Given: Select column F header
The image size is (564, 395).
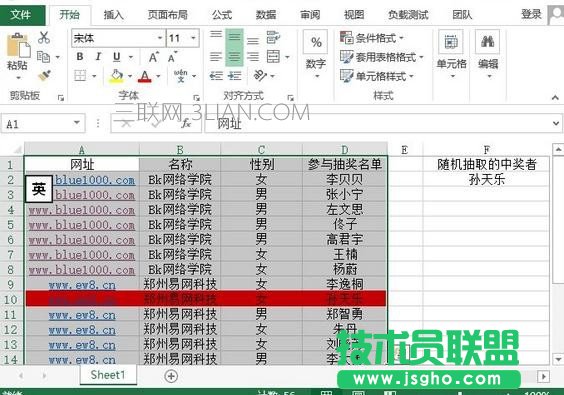Looking at the screenshot, I should coord(486,149).
